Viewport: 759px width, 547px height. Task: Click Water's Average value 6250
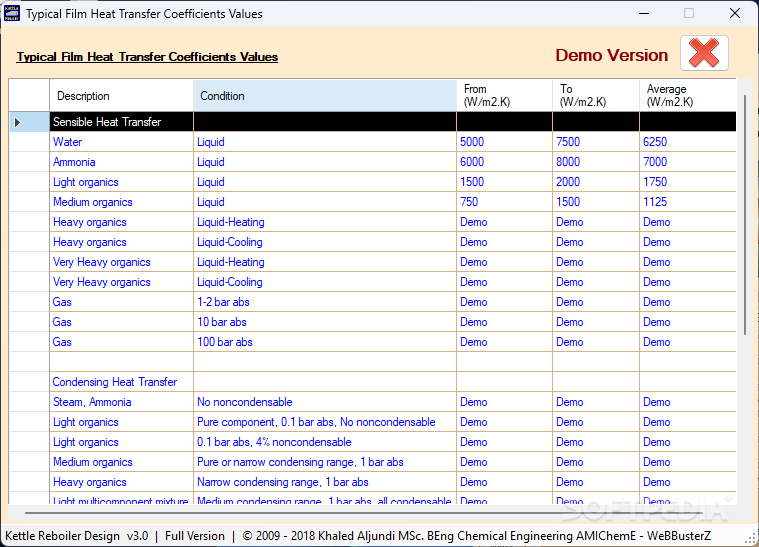pyautogui.click(x=688, y=142)
